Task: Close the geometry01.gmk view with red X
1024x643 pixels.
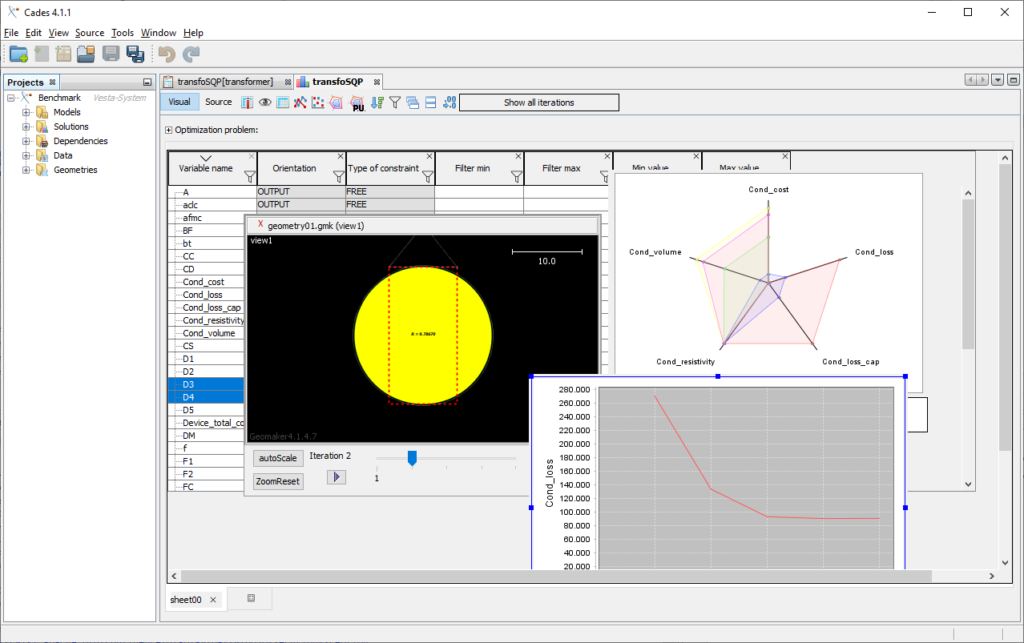Action: click(x=261, y=224)
